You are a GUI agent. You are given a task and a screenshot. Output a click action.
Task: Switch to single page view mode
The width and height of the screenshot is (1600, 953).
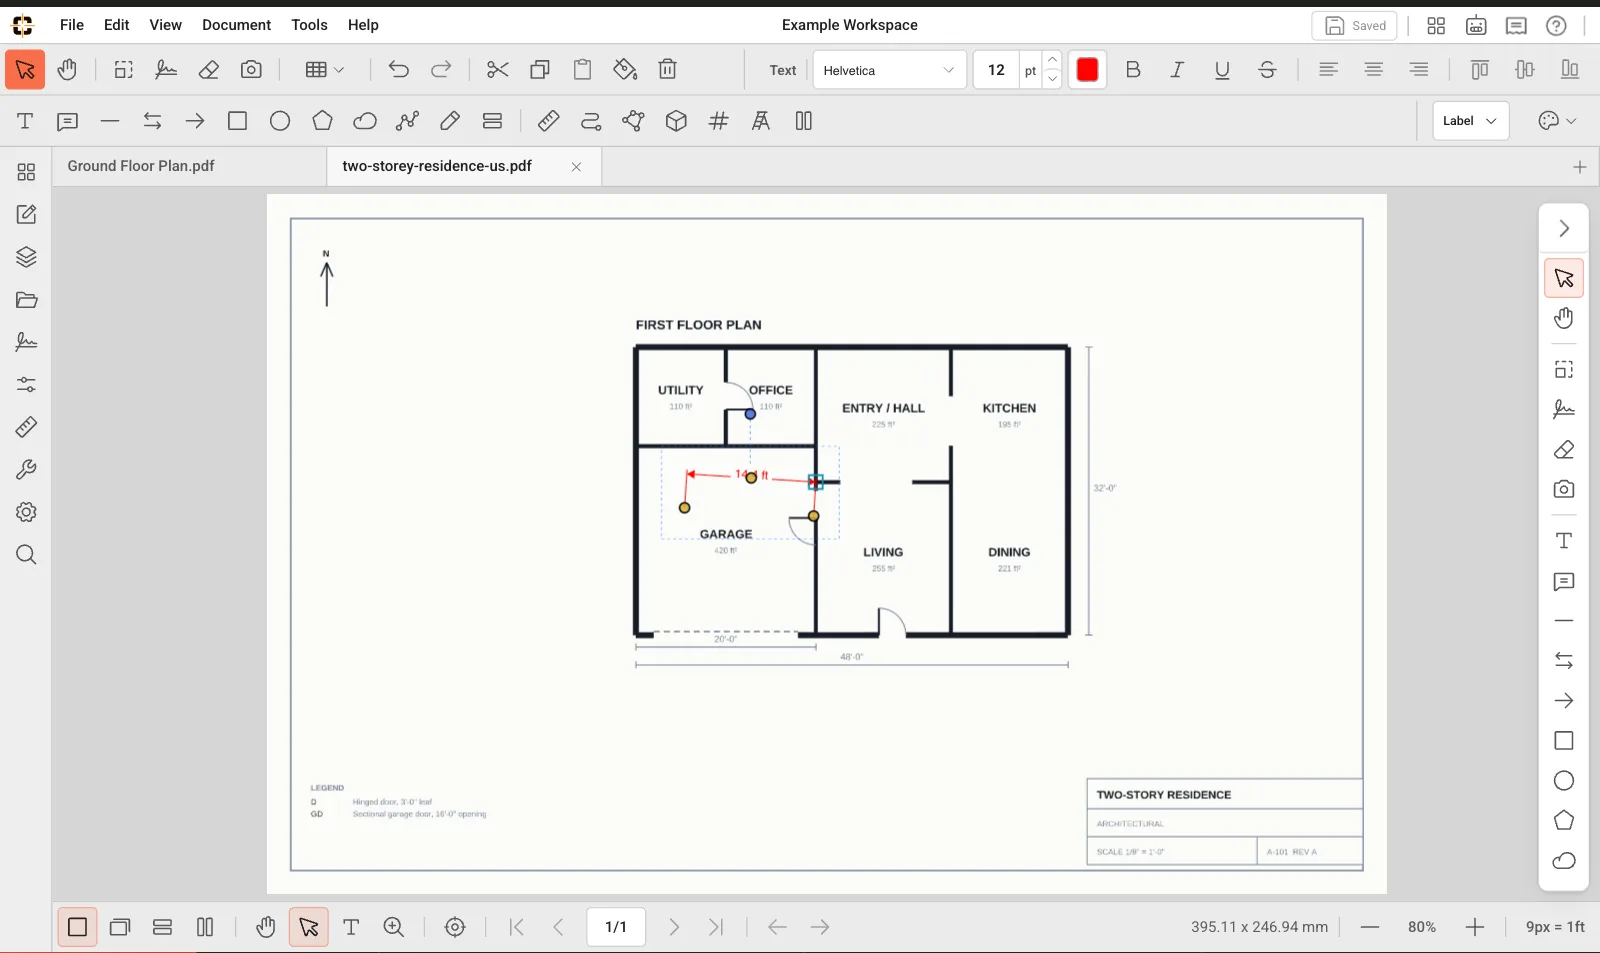tap(77, 928)
